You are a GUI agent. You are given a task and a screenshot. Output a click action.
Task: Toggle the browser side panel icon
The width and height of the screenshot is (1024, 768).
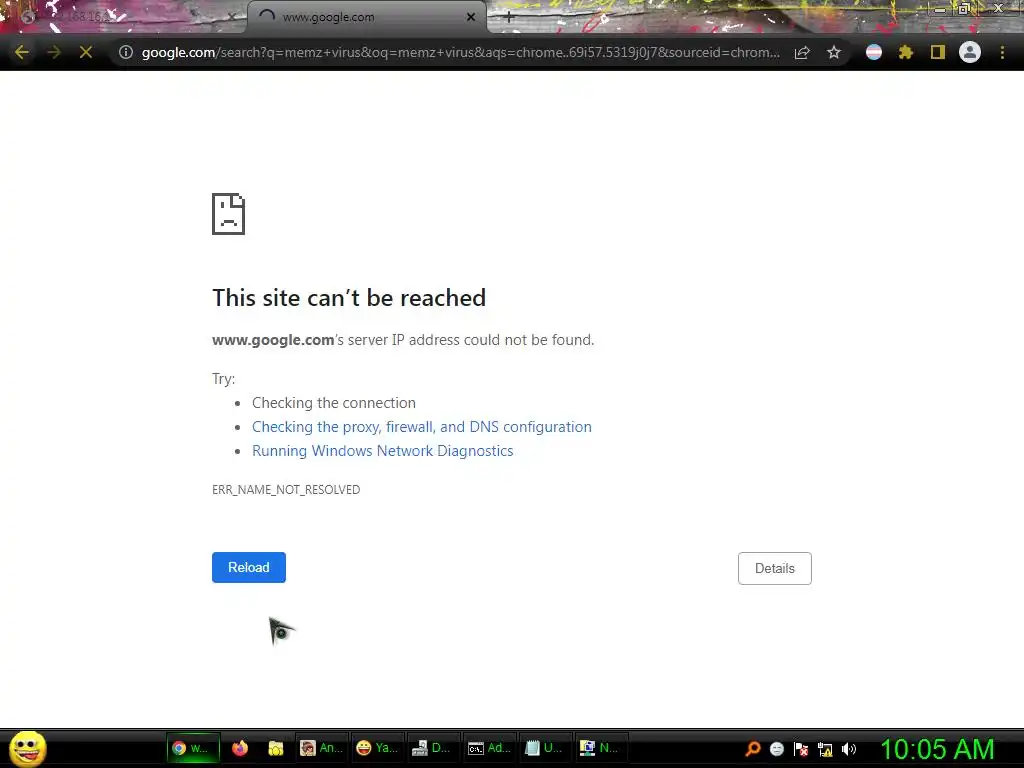pos(938,52)
